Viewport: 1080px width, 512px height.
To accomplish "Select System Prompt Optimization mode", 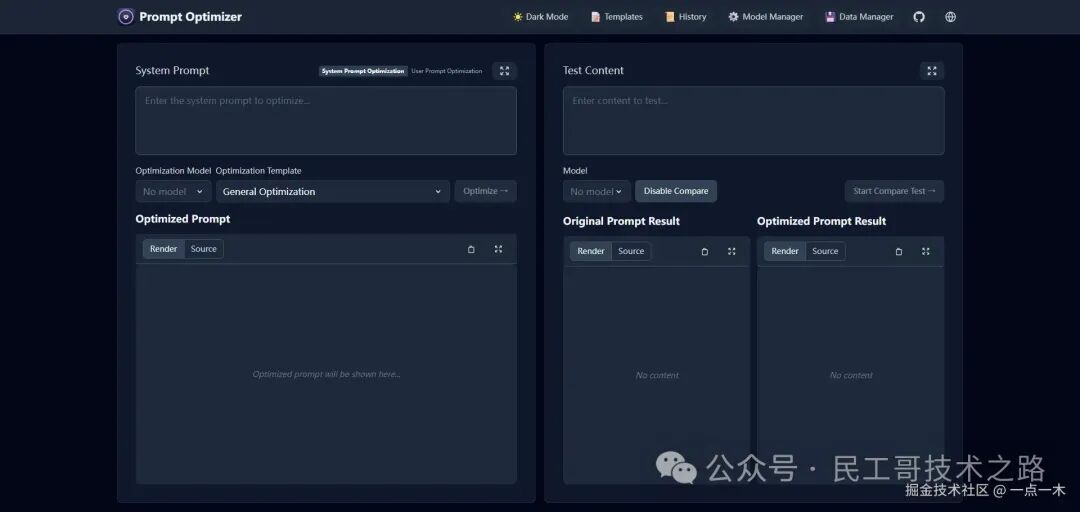I will tap(363, 71).
